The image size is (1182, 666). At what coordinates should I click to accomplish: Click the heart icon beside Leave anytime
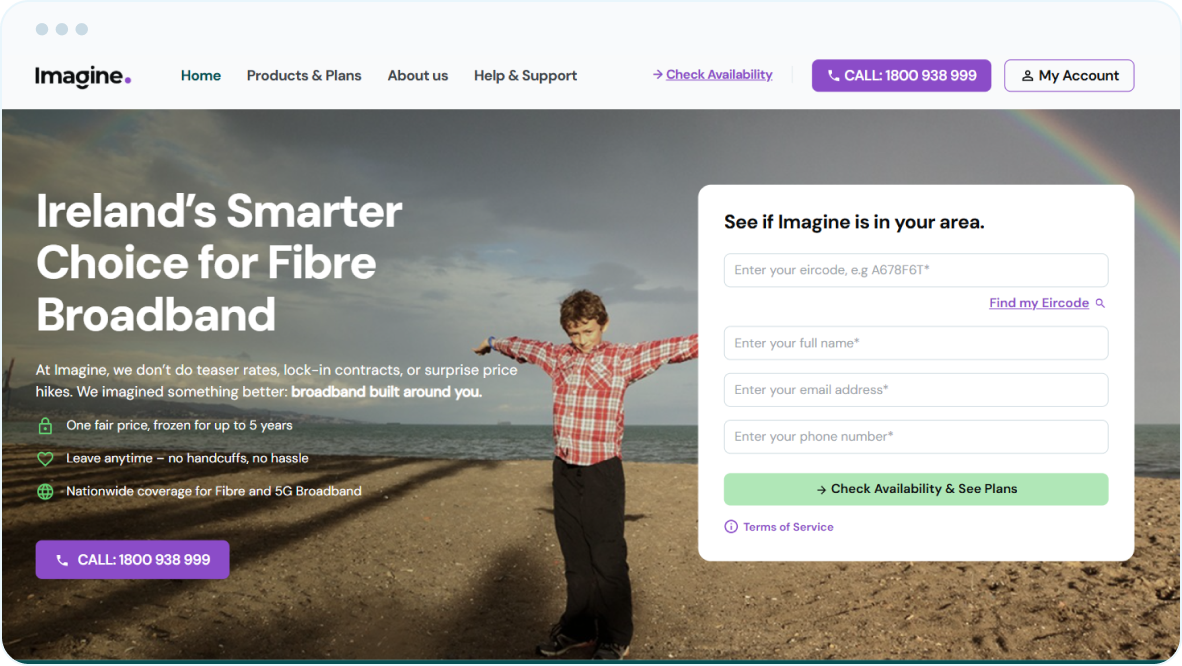(x=45, y=459)
